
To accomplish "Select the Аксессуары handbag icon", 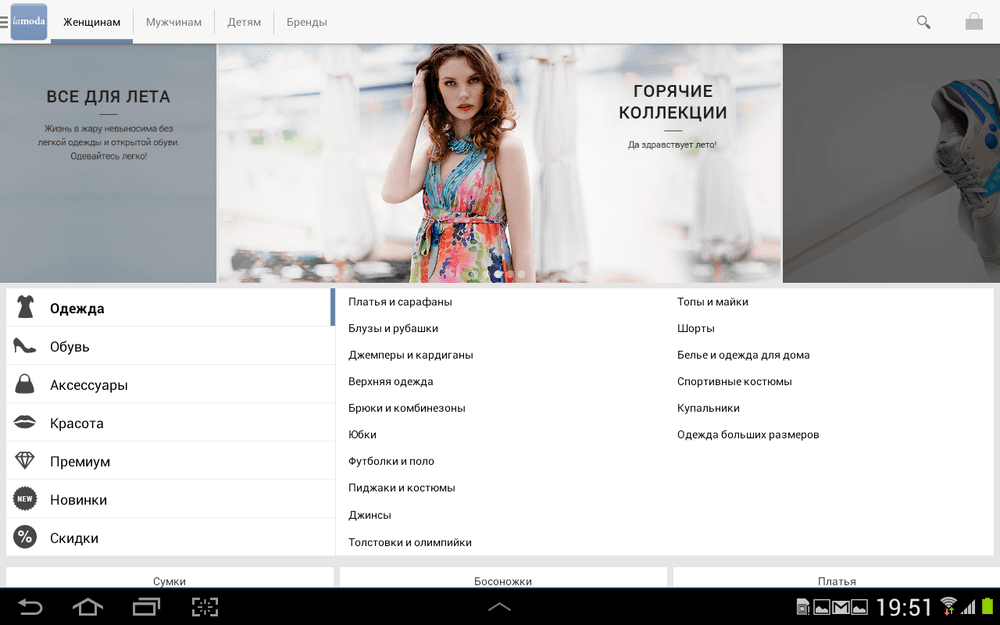I will [25, 384].
